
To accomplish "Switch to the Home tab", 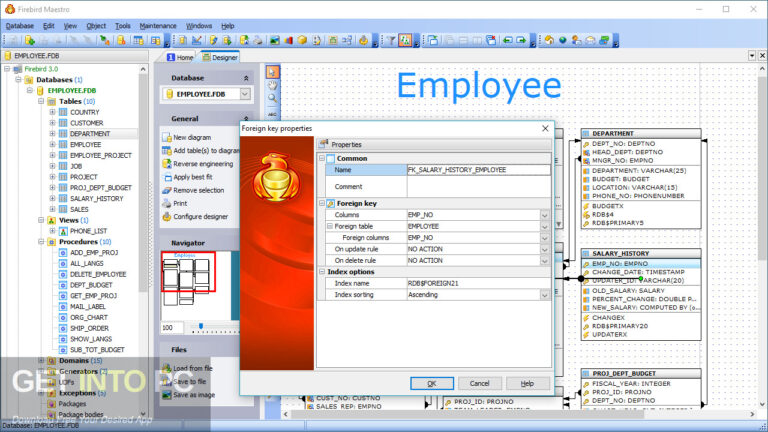I will click(180, 57).
